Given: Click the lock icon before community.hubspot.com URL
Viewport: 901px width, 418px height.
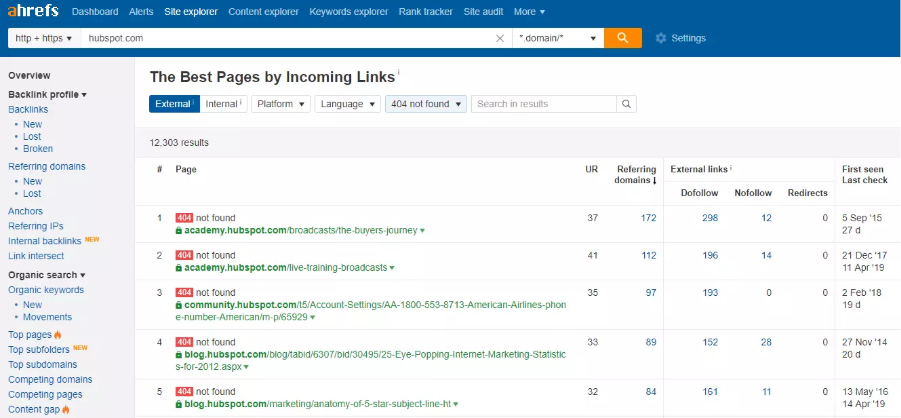Looking at the screenshot, I should click(x=179, y=304).
